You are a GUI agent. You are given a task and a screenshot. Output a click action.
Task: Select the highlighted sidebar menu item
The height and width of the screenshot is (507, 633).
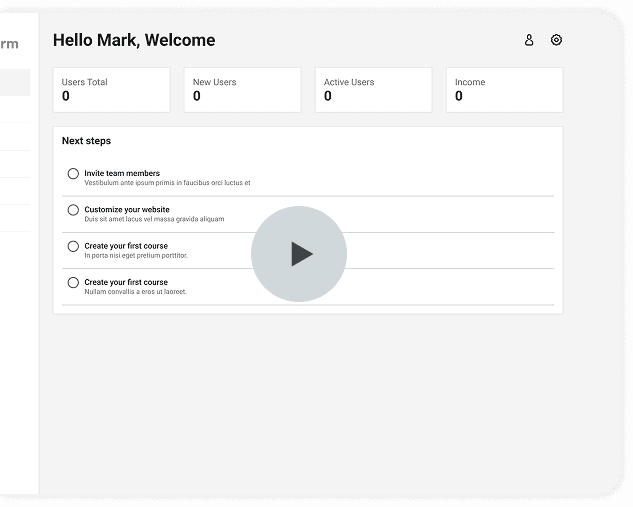point(15,82)
